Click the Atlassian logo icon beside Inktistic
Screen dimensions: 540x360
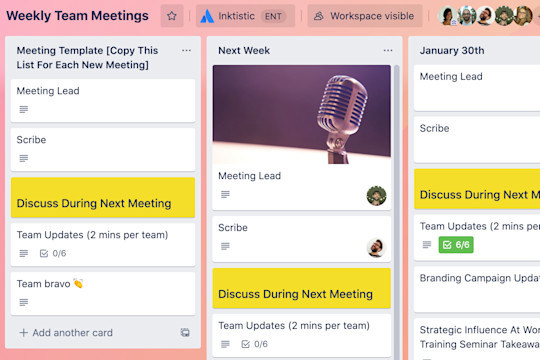click(207, 16)
